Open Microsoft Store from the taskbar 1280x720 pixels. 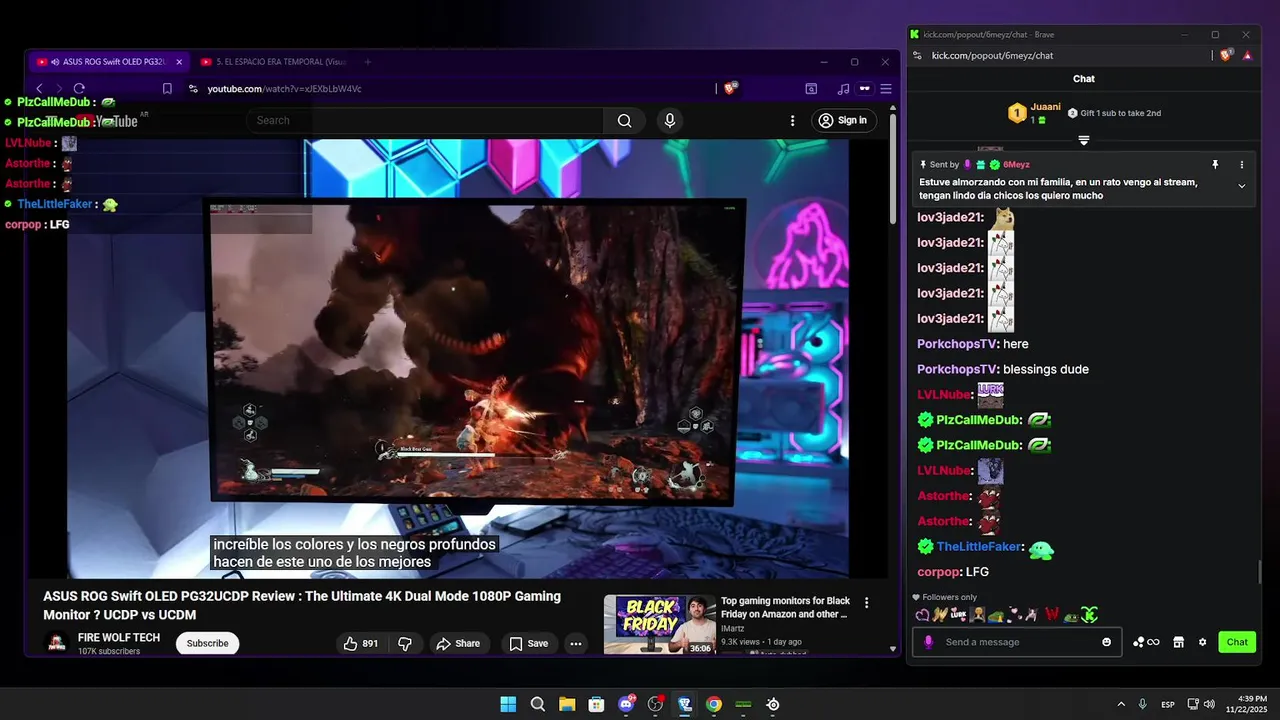(596, 704)
